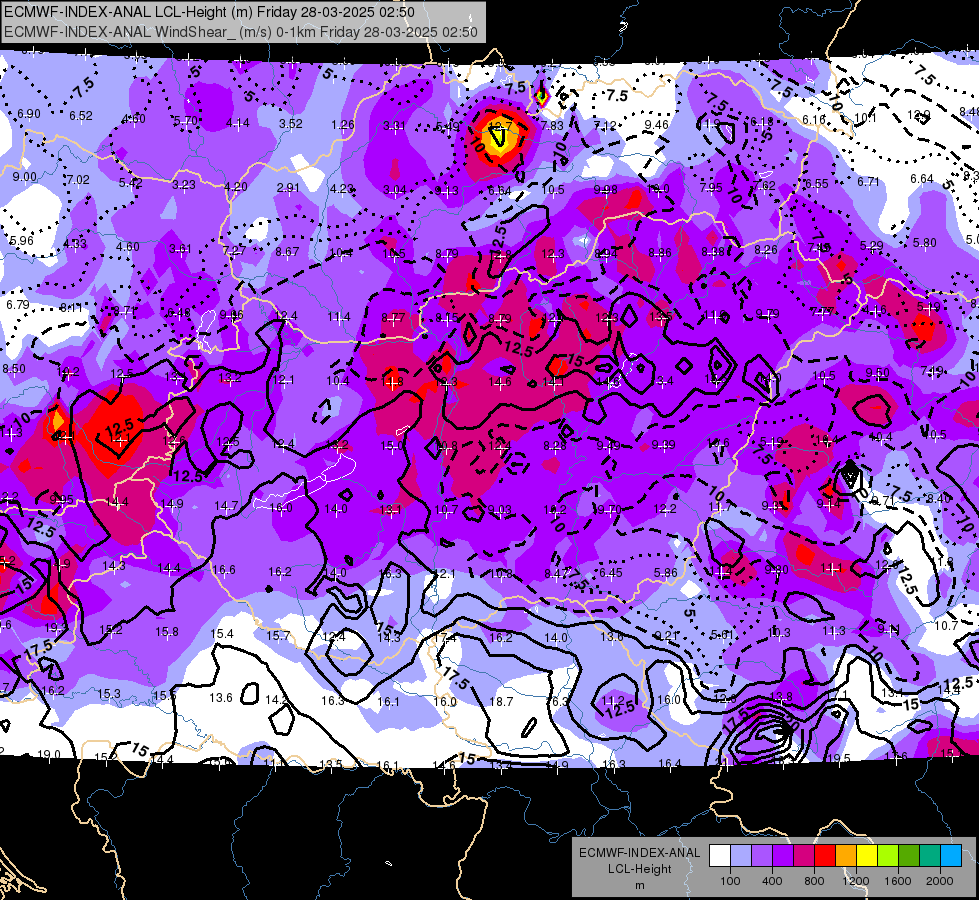Click the legend tick label '800'
The width and height of the screenshot is (979, 900).
pyautogui.click(x=814, y=881)
